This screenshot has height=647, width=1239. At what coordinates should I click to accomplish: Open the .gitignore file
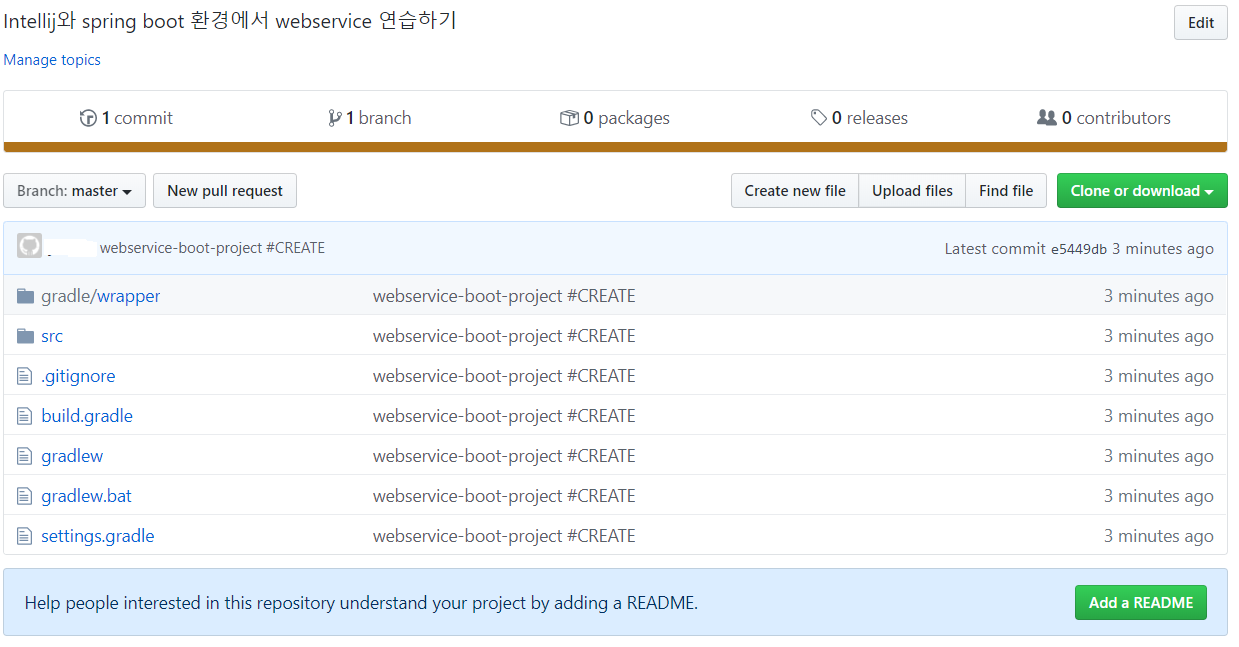point(78,376)
